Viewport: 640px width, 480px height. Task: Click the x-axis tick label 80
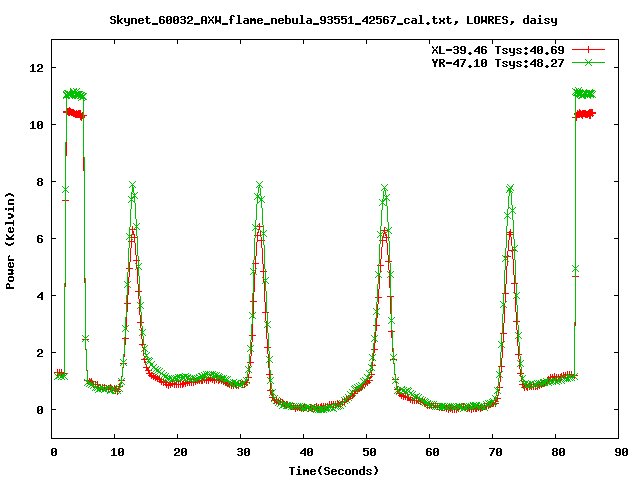pyautogui.click(x=558, y=452)
